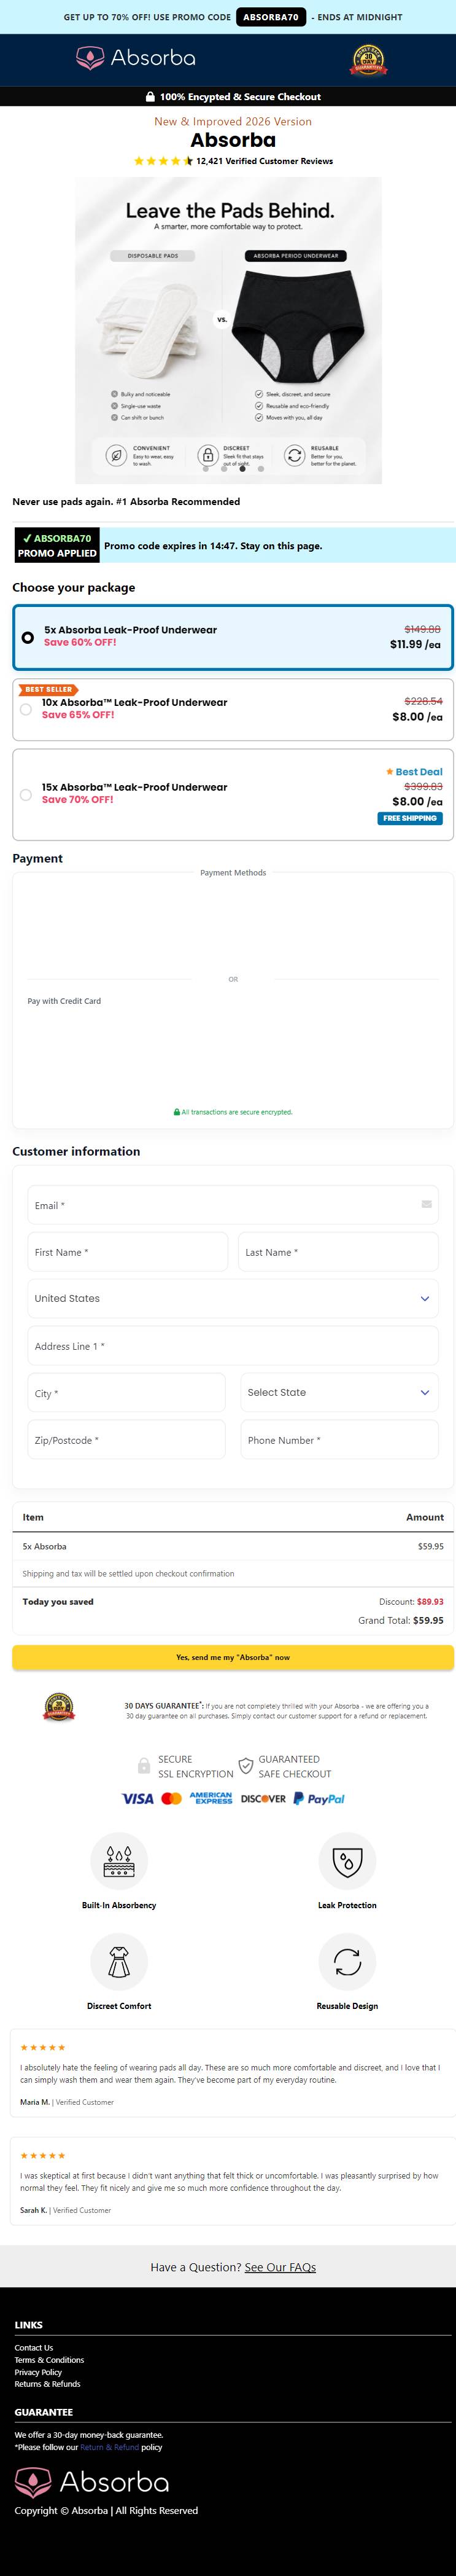Click the 12,421 Verified Customer Reviews text
Image resolution: width=456 pixels, height=2576 pixels.
[x=264, y=161]
